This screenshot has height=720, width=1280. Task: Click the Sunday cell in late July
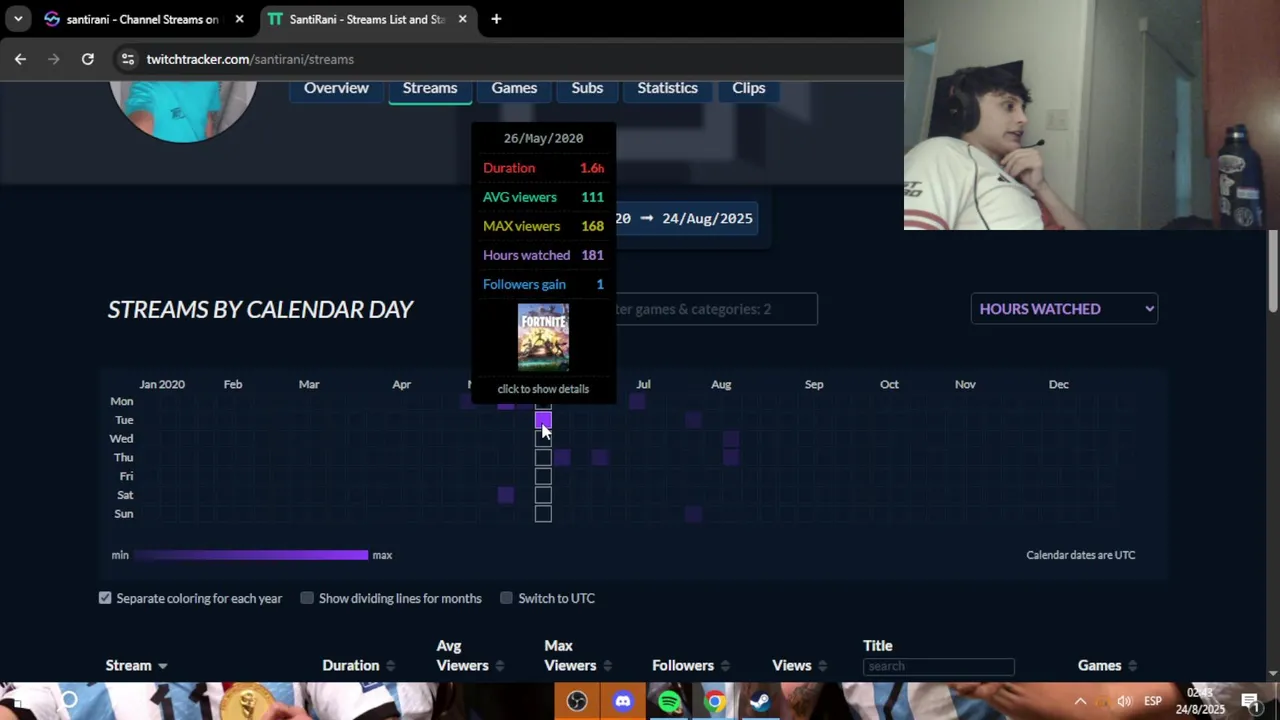(693, 514)
